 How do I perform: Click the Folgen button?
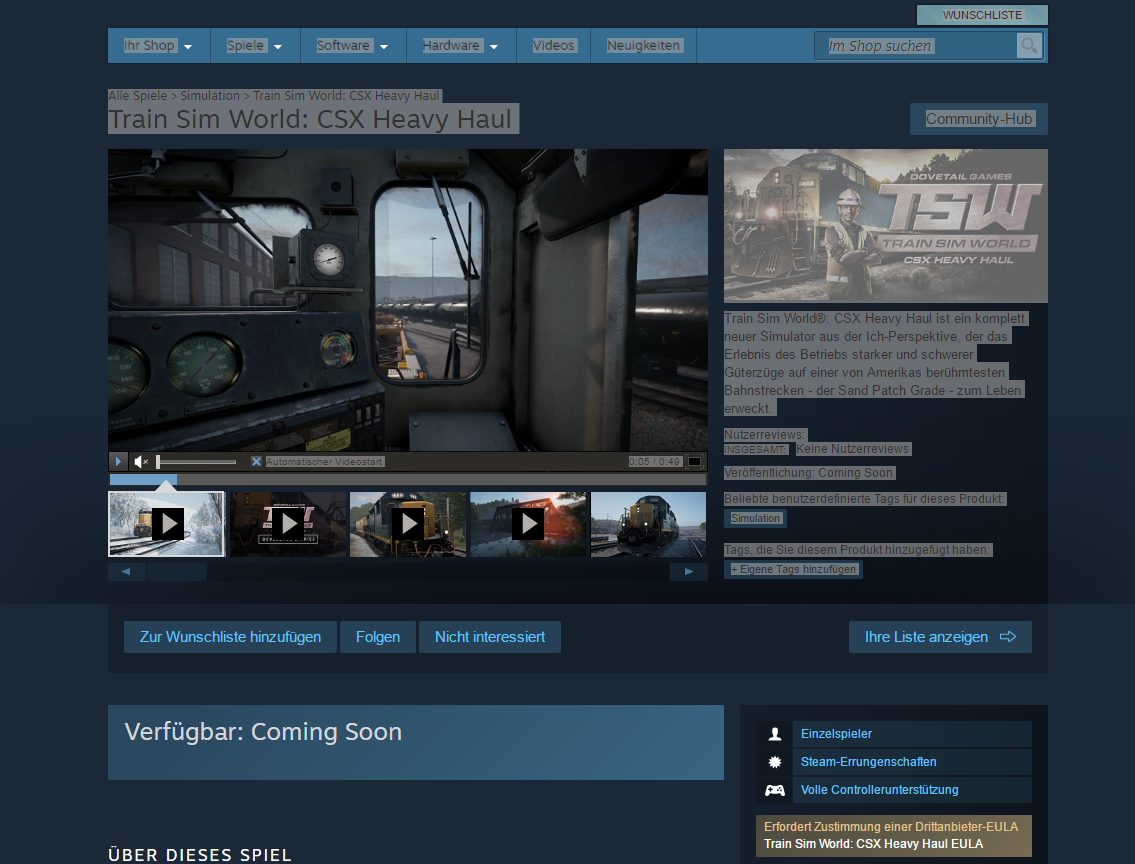[x=378, y=637]
